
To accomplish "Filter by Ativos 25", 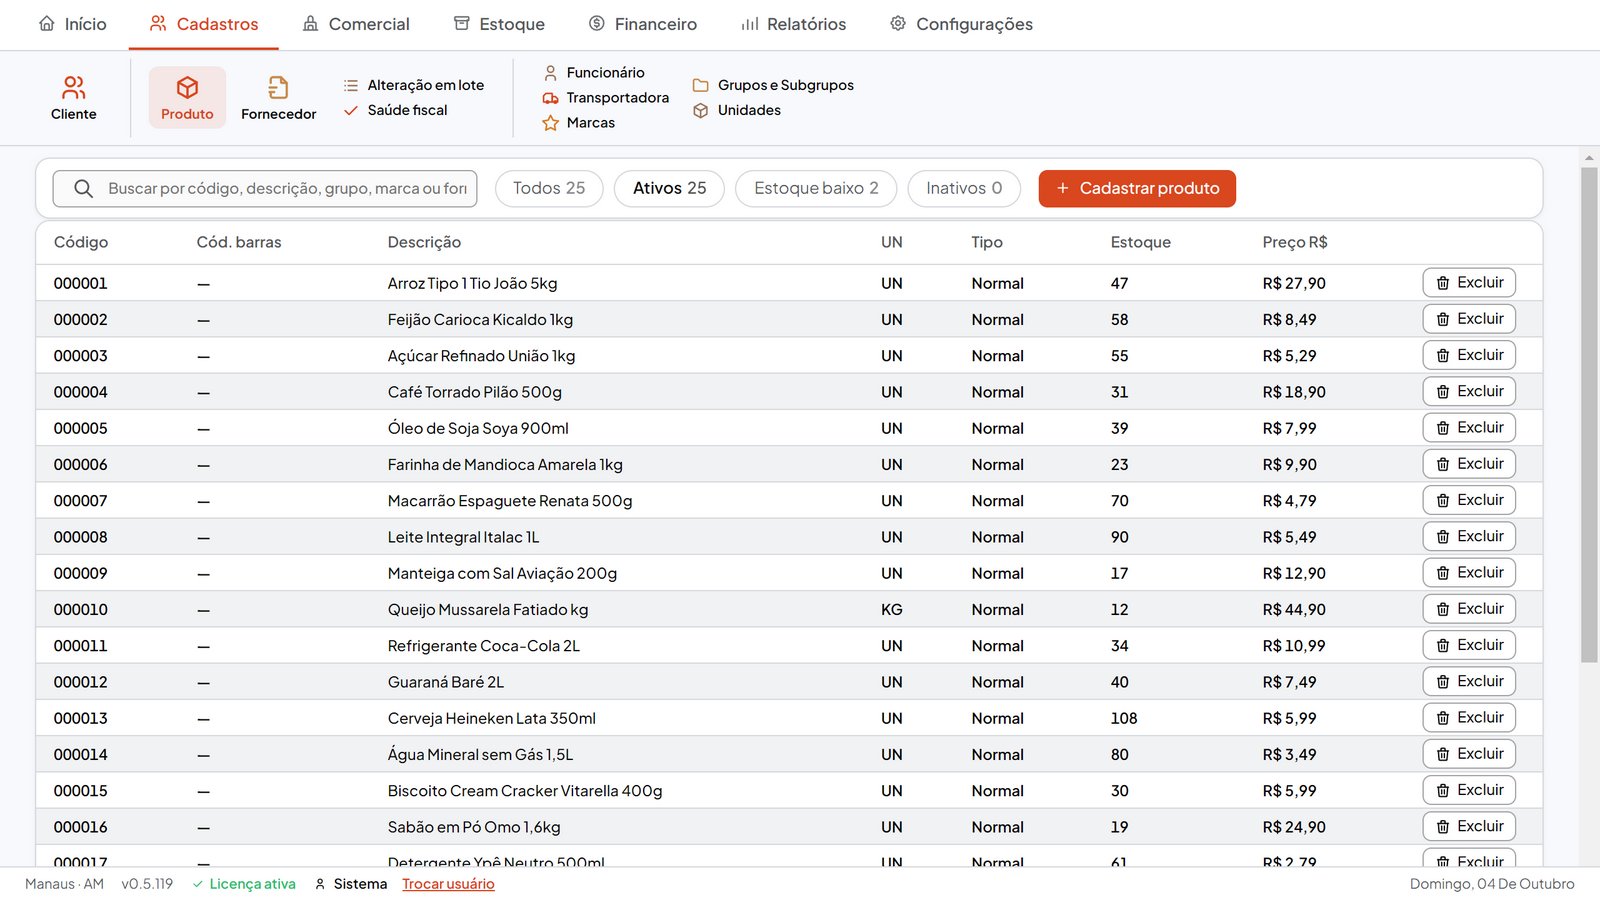I will click(x=669, y=188).
